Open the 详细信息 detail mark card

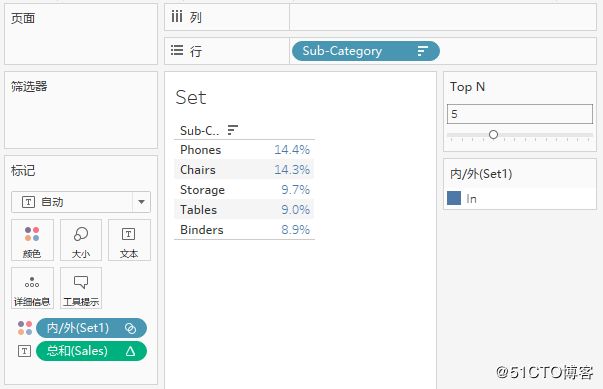coord(32,288)
